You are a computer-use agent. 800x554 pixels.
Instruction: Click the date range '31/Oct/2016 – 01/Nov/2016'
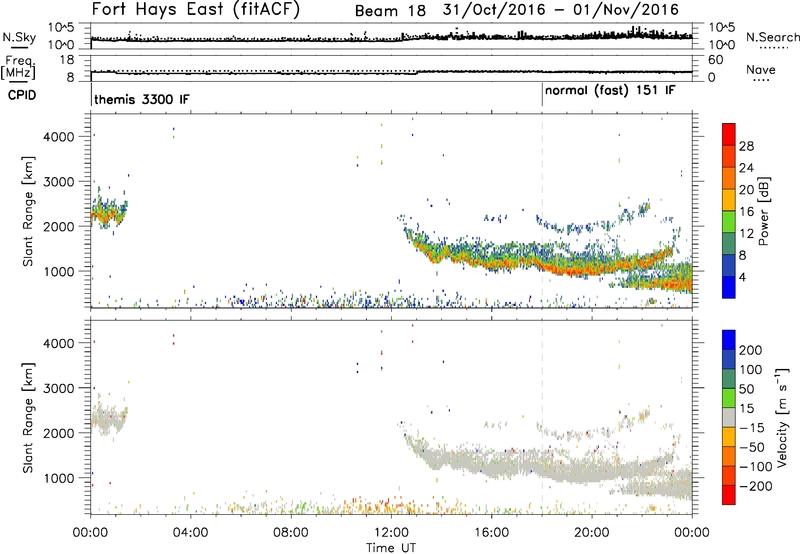[x=561, y=10]
